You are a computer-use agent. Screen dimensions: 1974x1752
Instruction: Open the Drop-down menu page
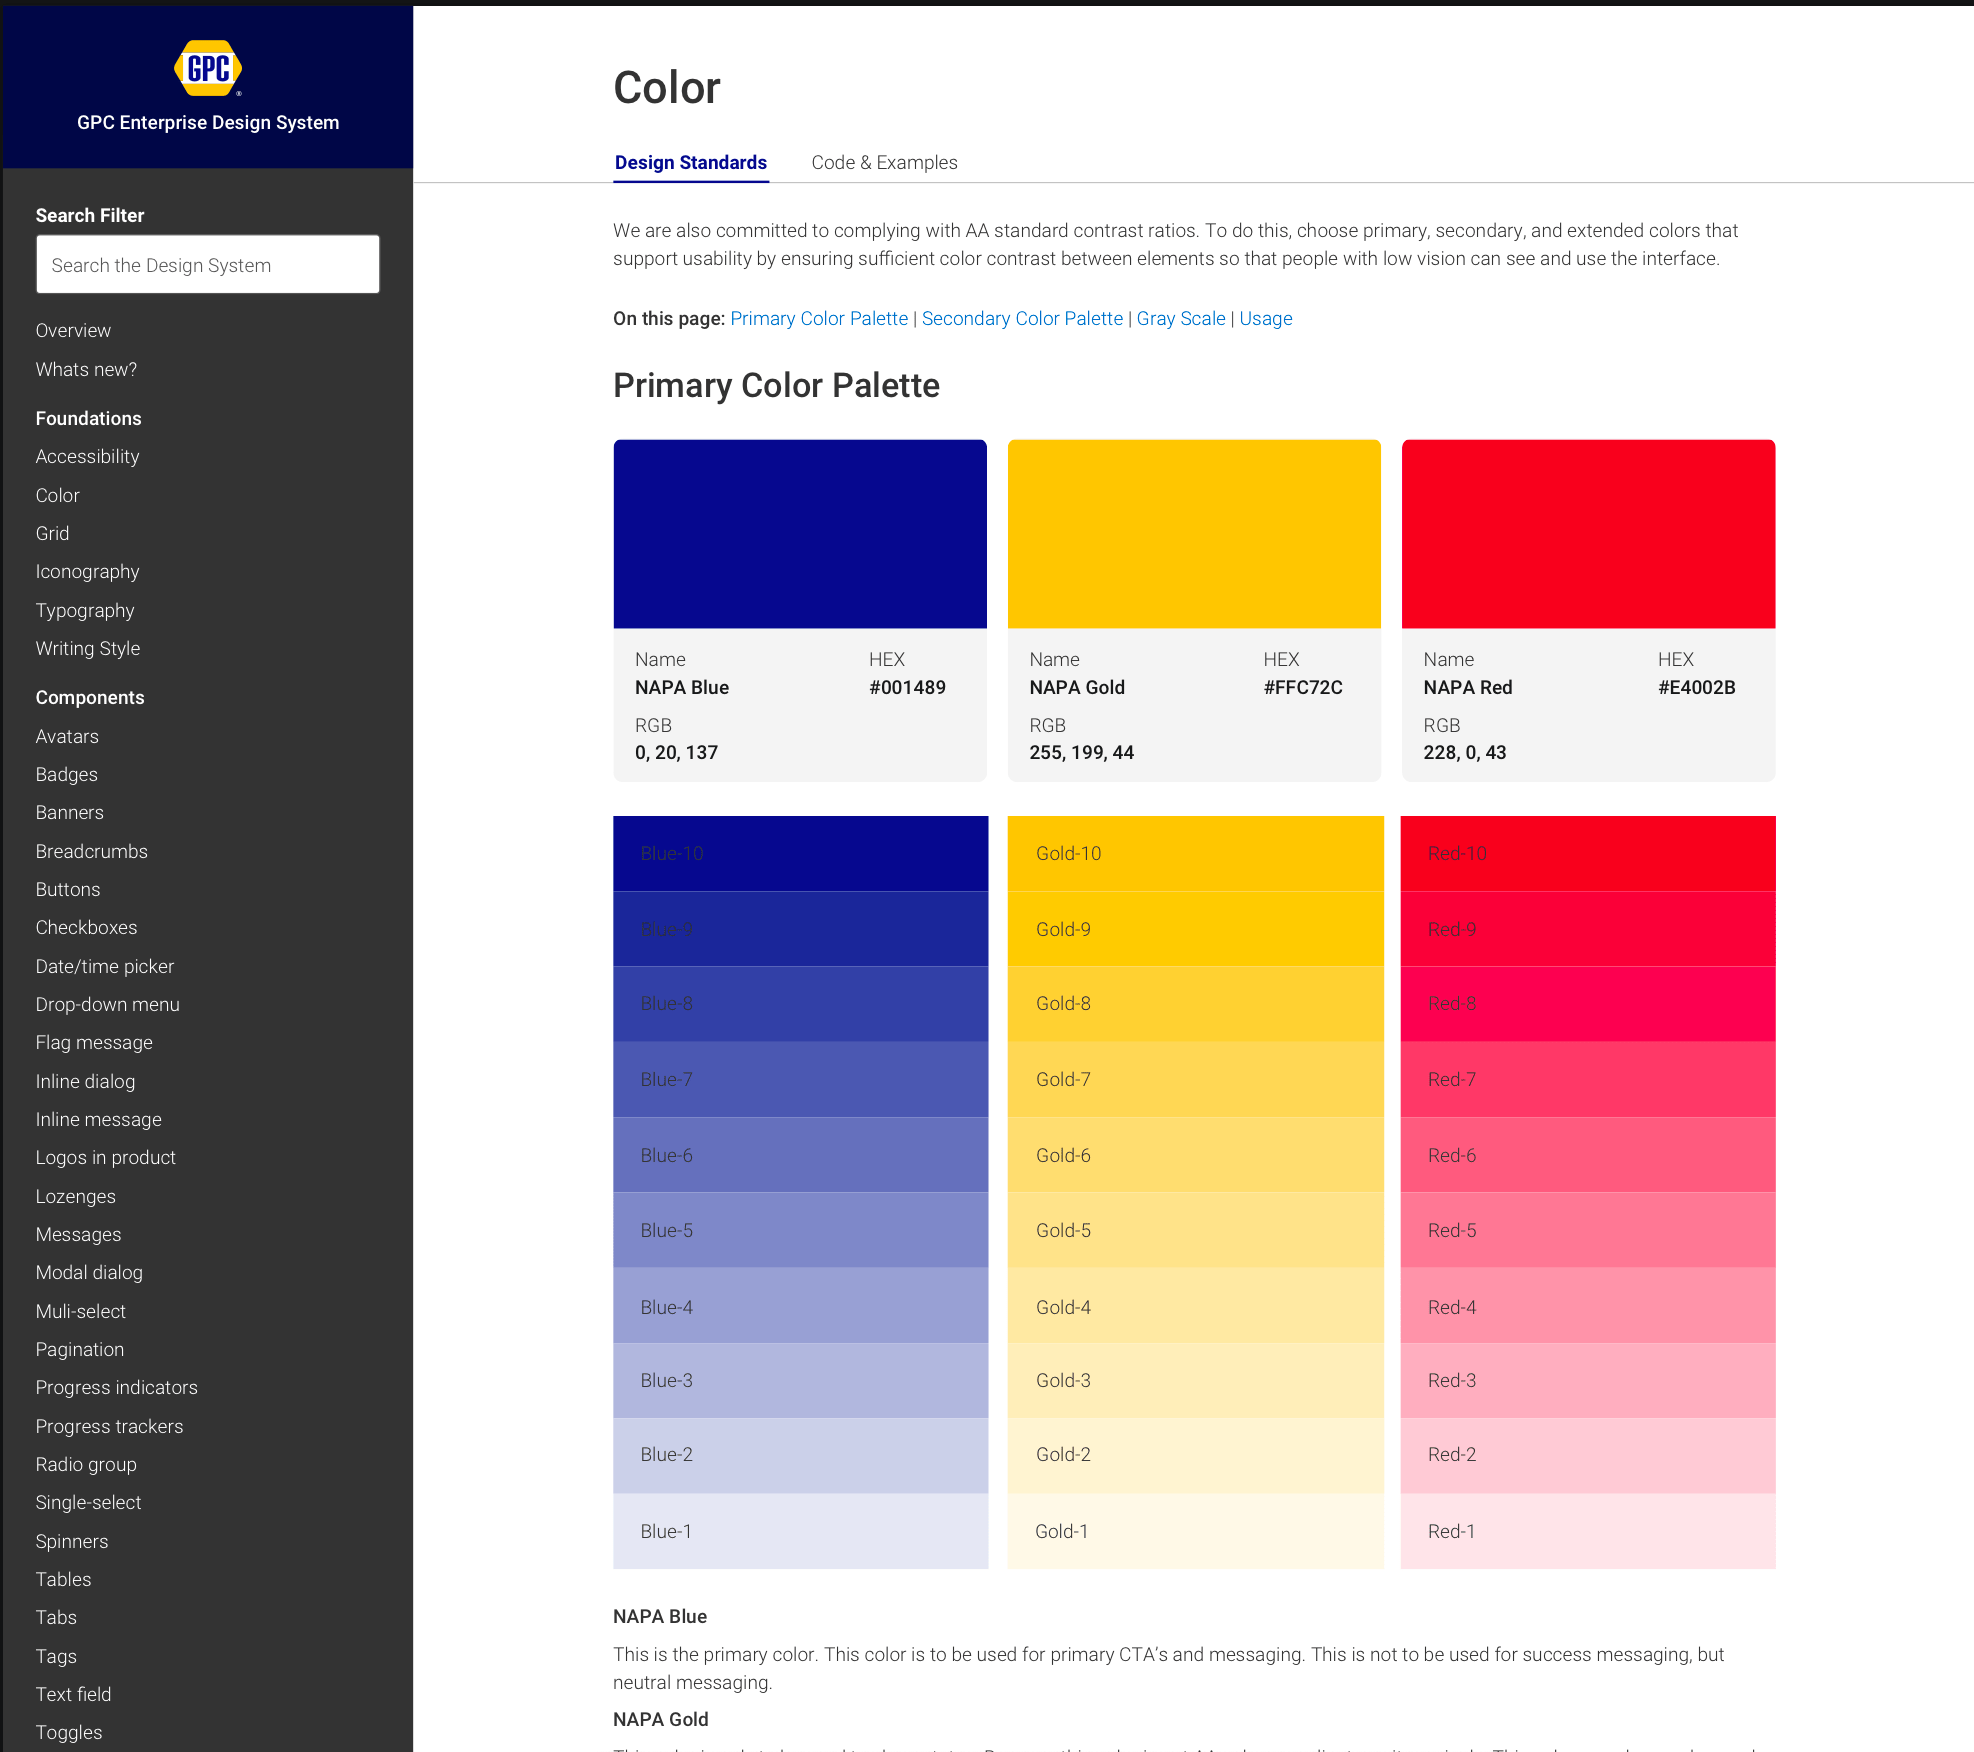pos(107,1004)
